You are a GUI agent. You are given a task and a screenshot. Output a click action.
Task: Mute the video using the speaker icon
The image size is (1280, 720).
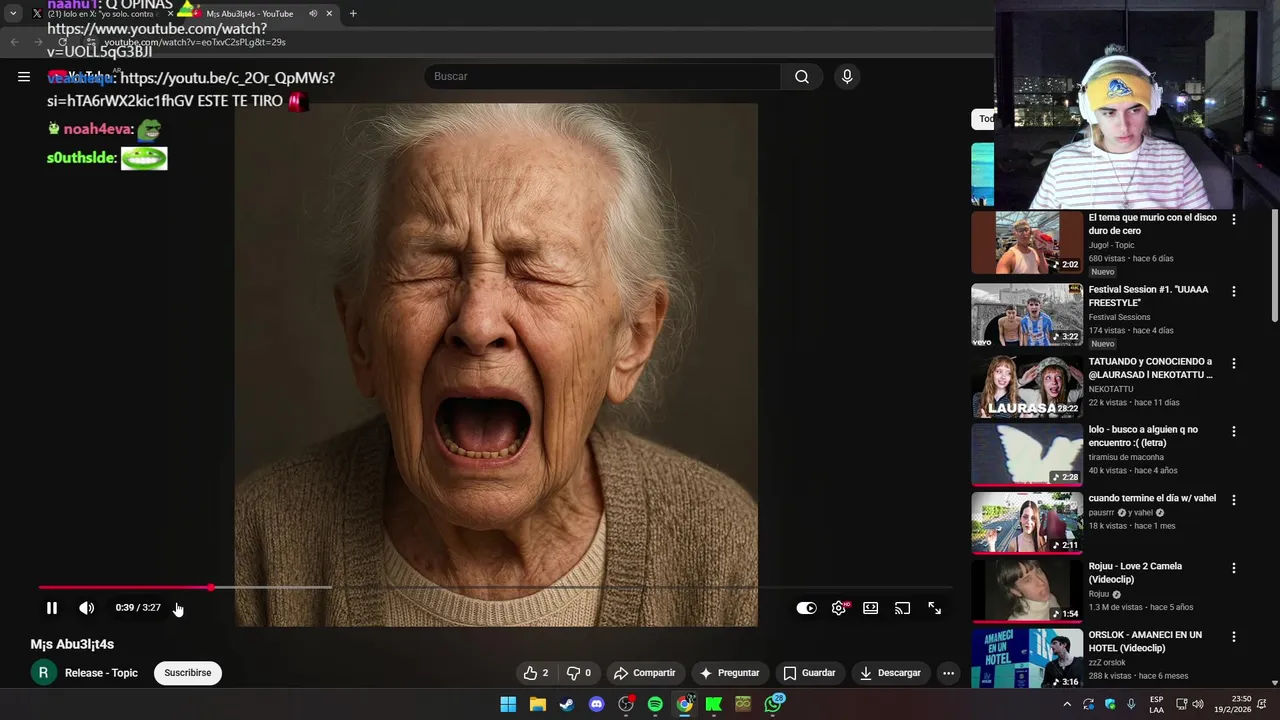87,608
